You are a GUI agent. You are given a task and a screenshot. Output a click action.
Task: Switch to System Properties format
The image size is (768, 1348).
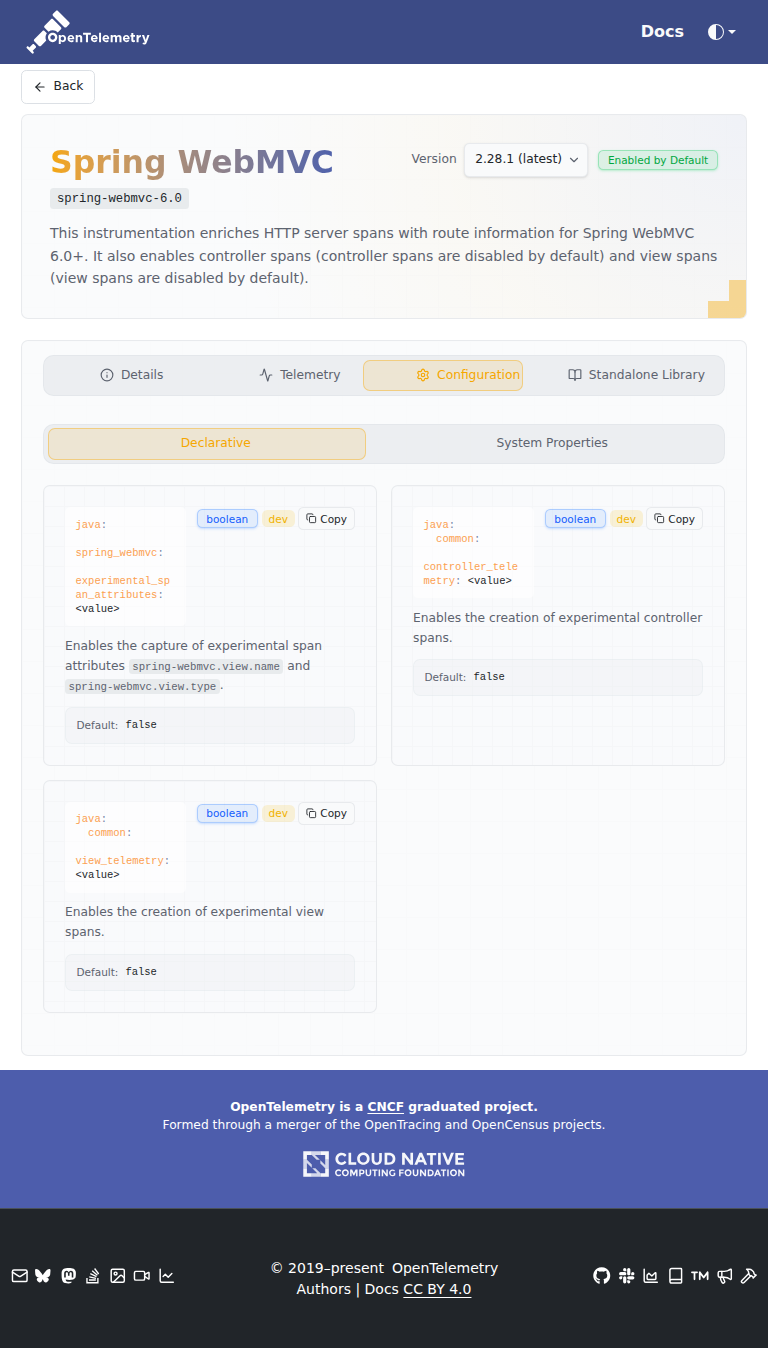[x=552, y=443]
